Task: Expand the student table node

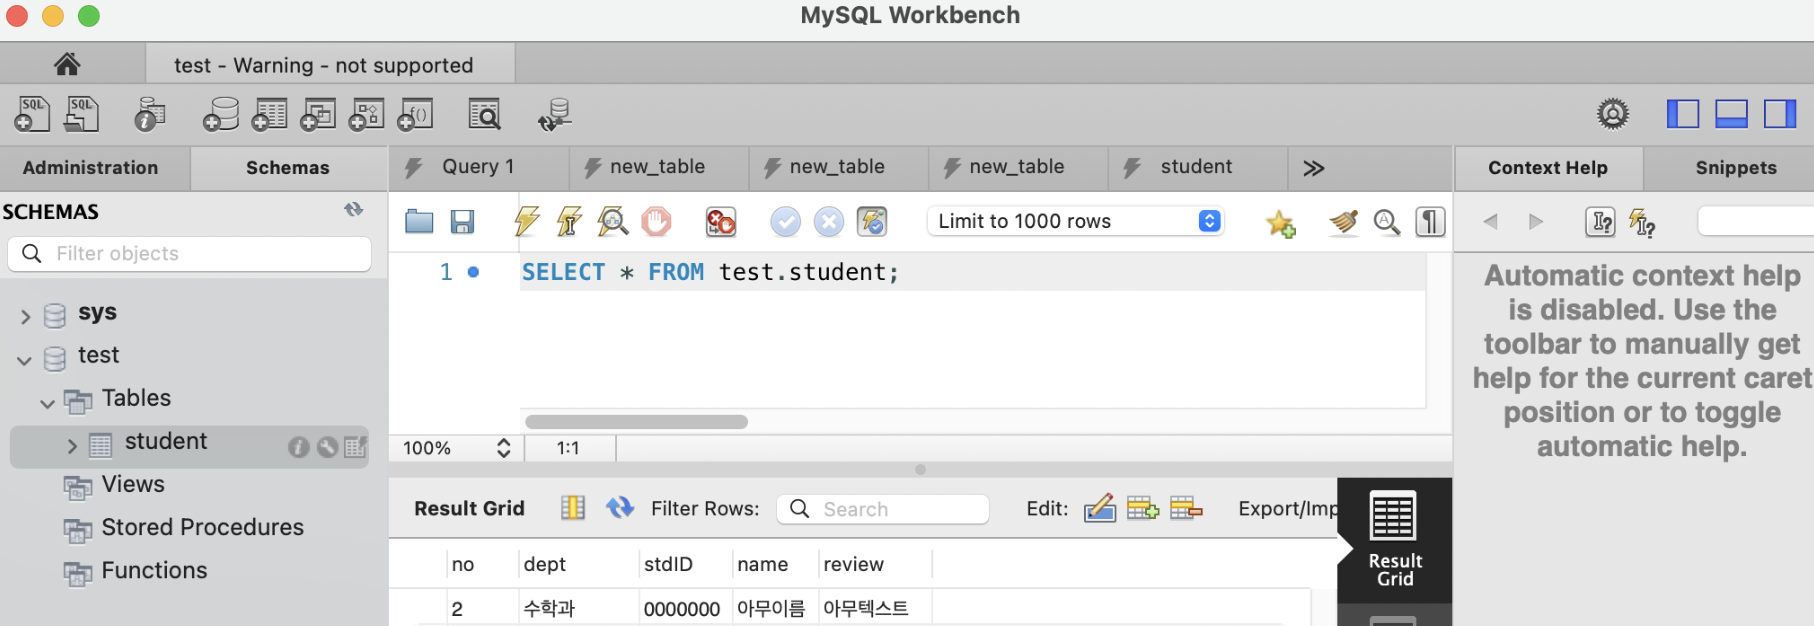Action: point(72,446)
